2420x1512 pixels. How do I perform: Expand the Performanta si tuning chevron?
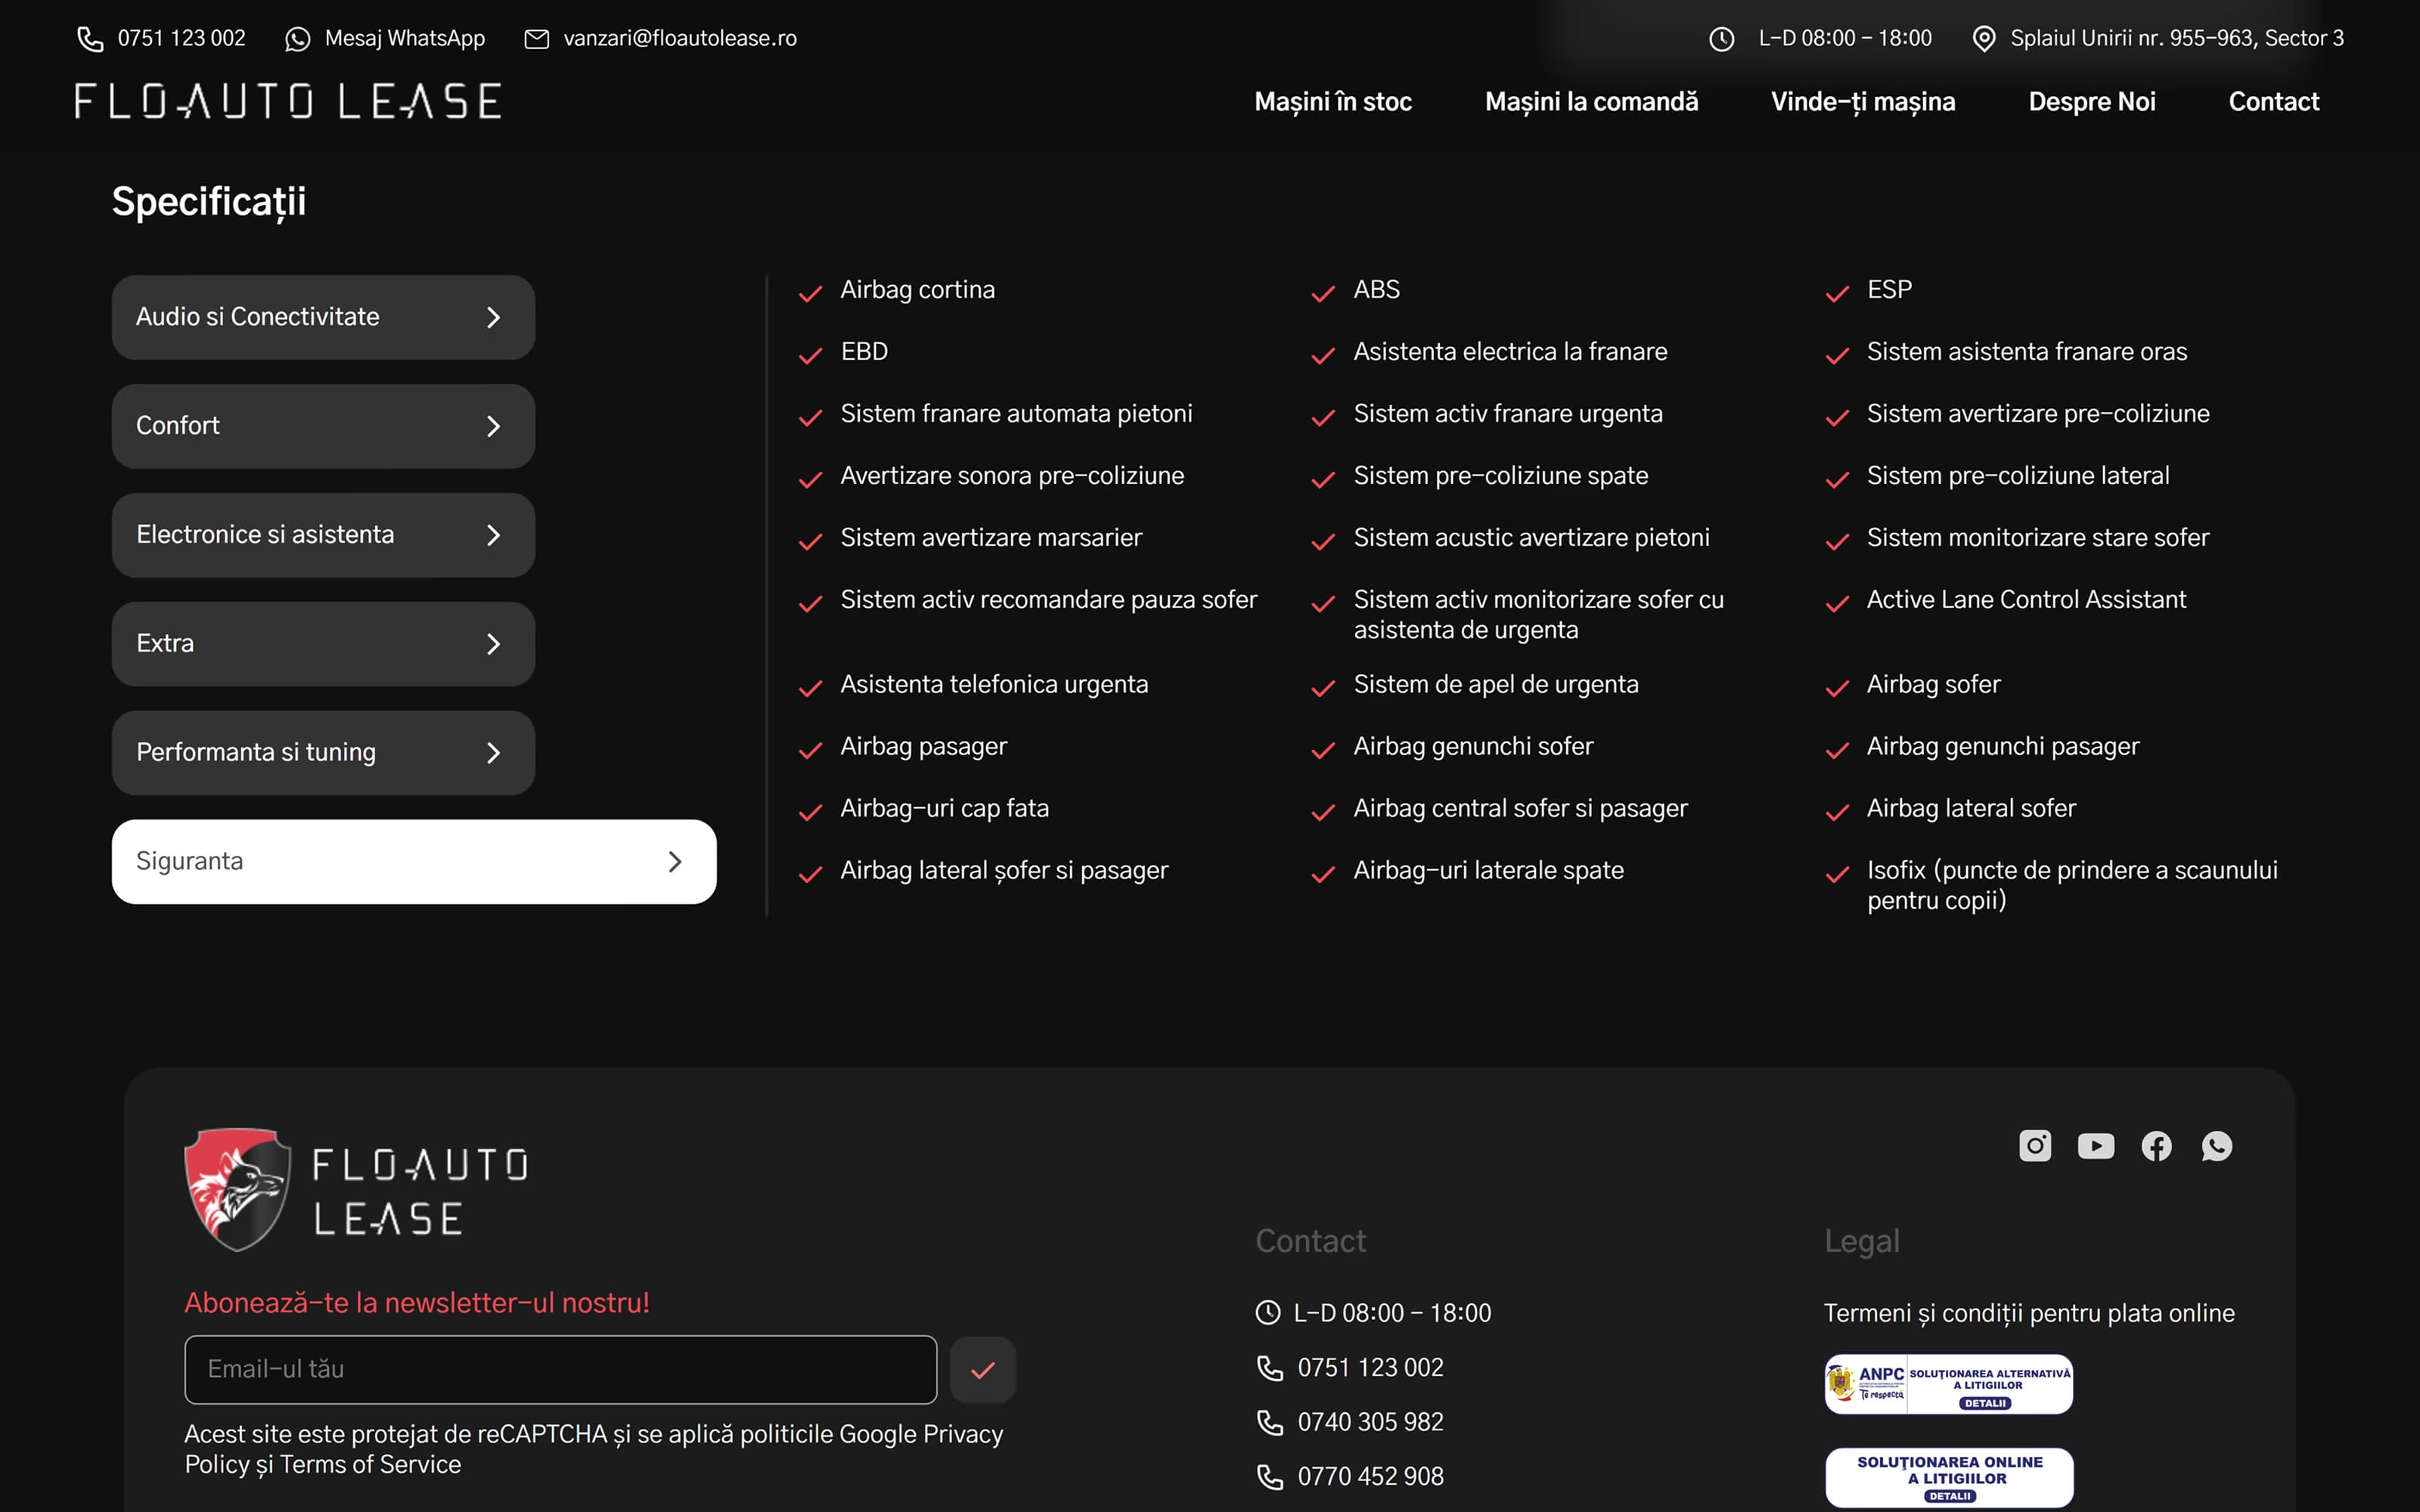(x=493, y=753)
